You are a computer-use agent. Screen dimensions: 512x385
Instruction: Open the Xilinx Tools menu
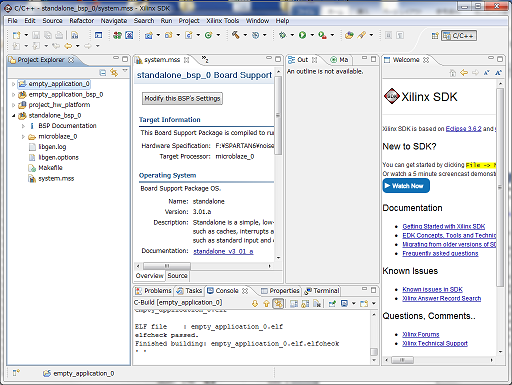point(222,21)
